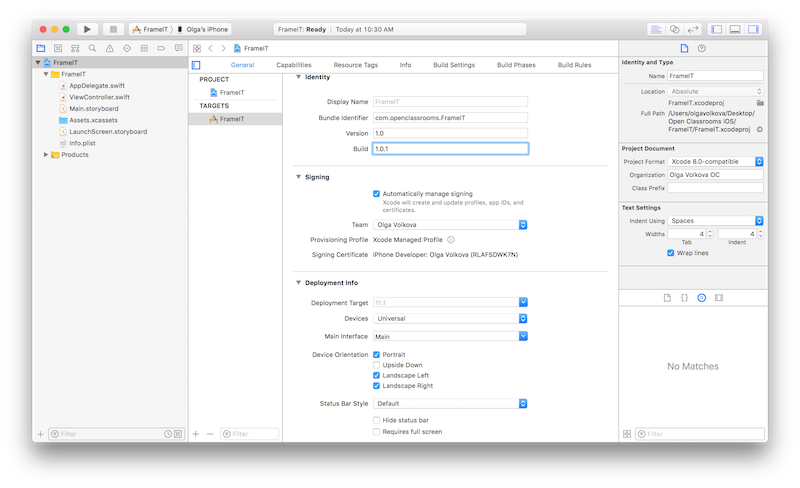Collapse the Deployment Info section
This screenshot has height=488, width=800.
tap(298, 283)
